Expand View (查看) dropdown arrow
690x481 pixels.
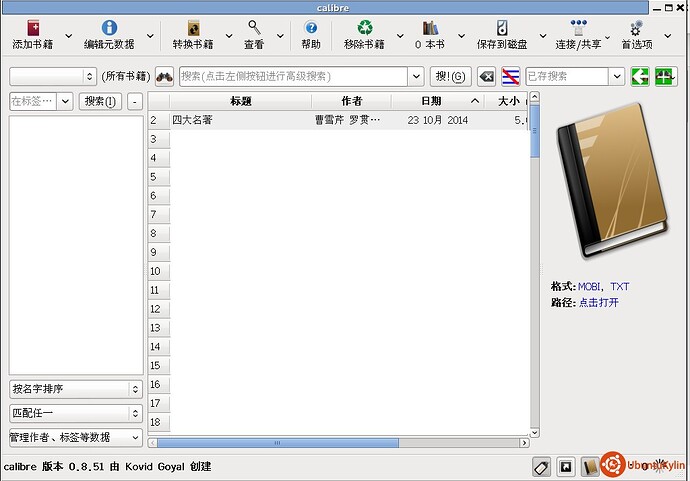point(280,36)
